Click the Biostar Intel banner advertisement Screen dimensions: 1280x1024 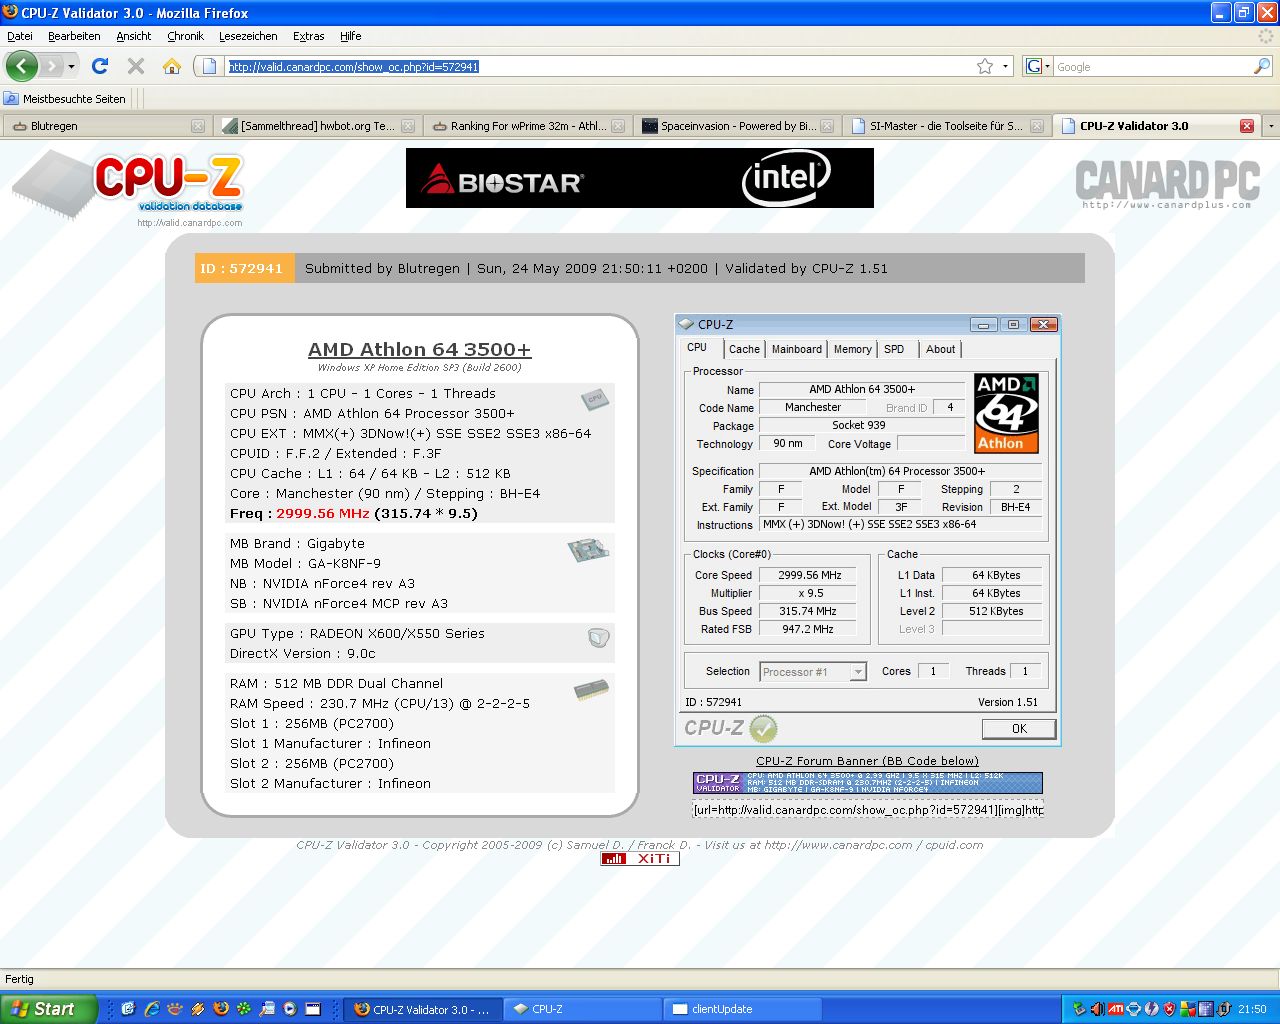point(640,178)
